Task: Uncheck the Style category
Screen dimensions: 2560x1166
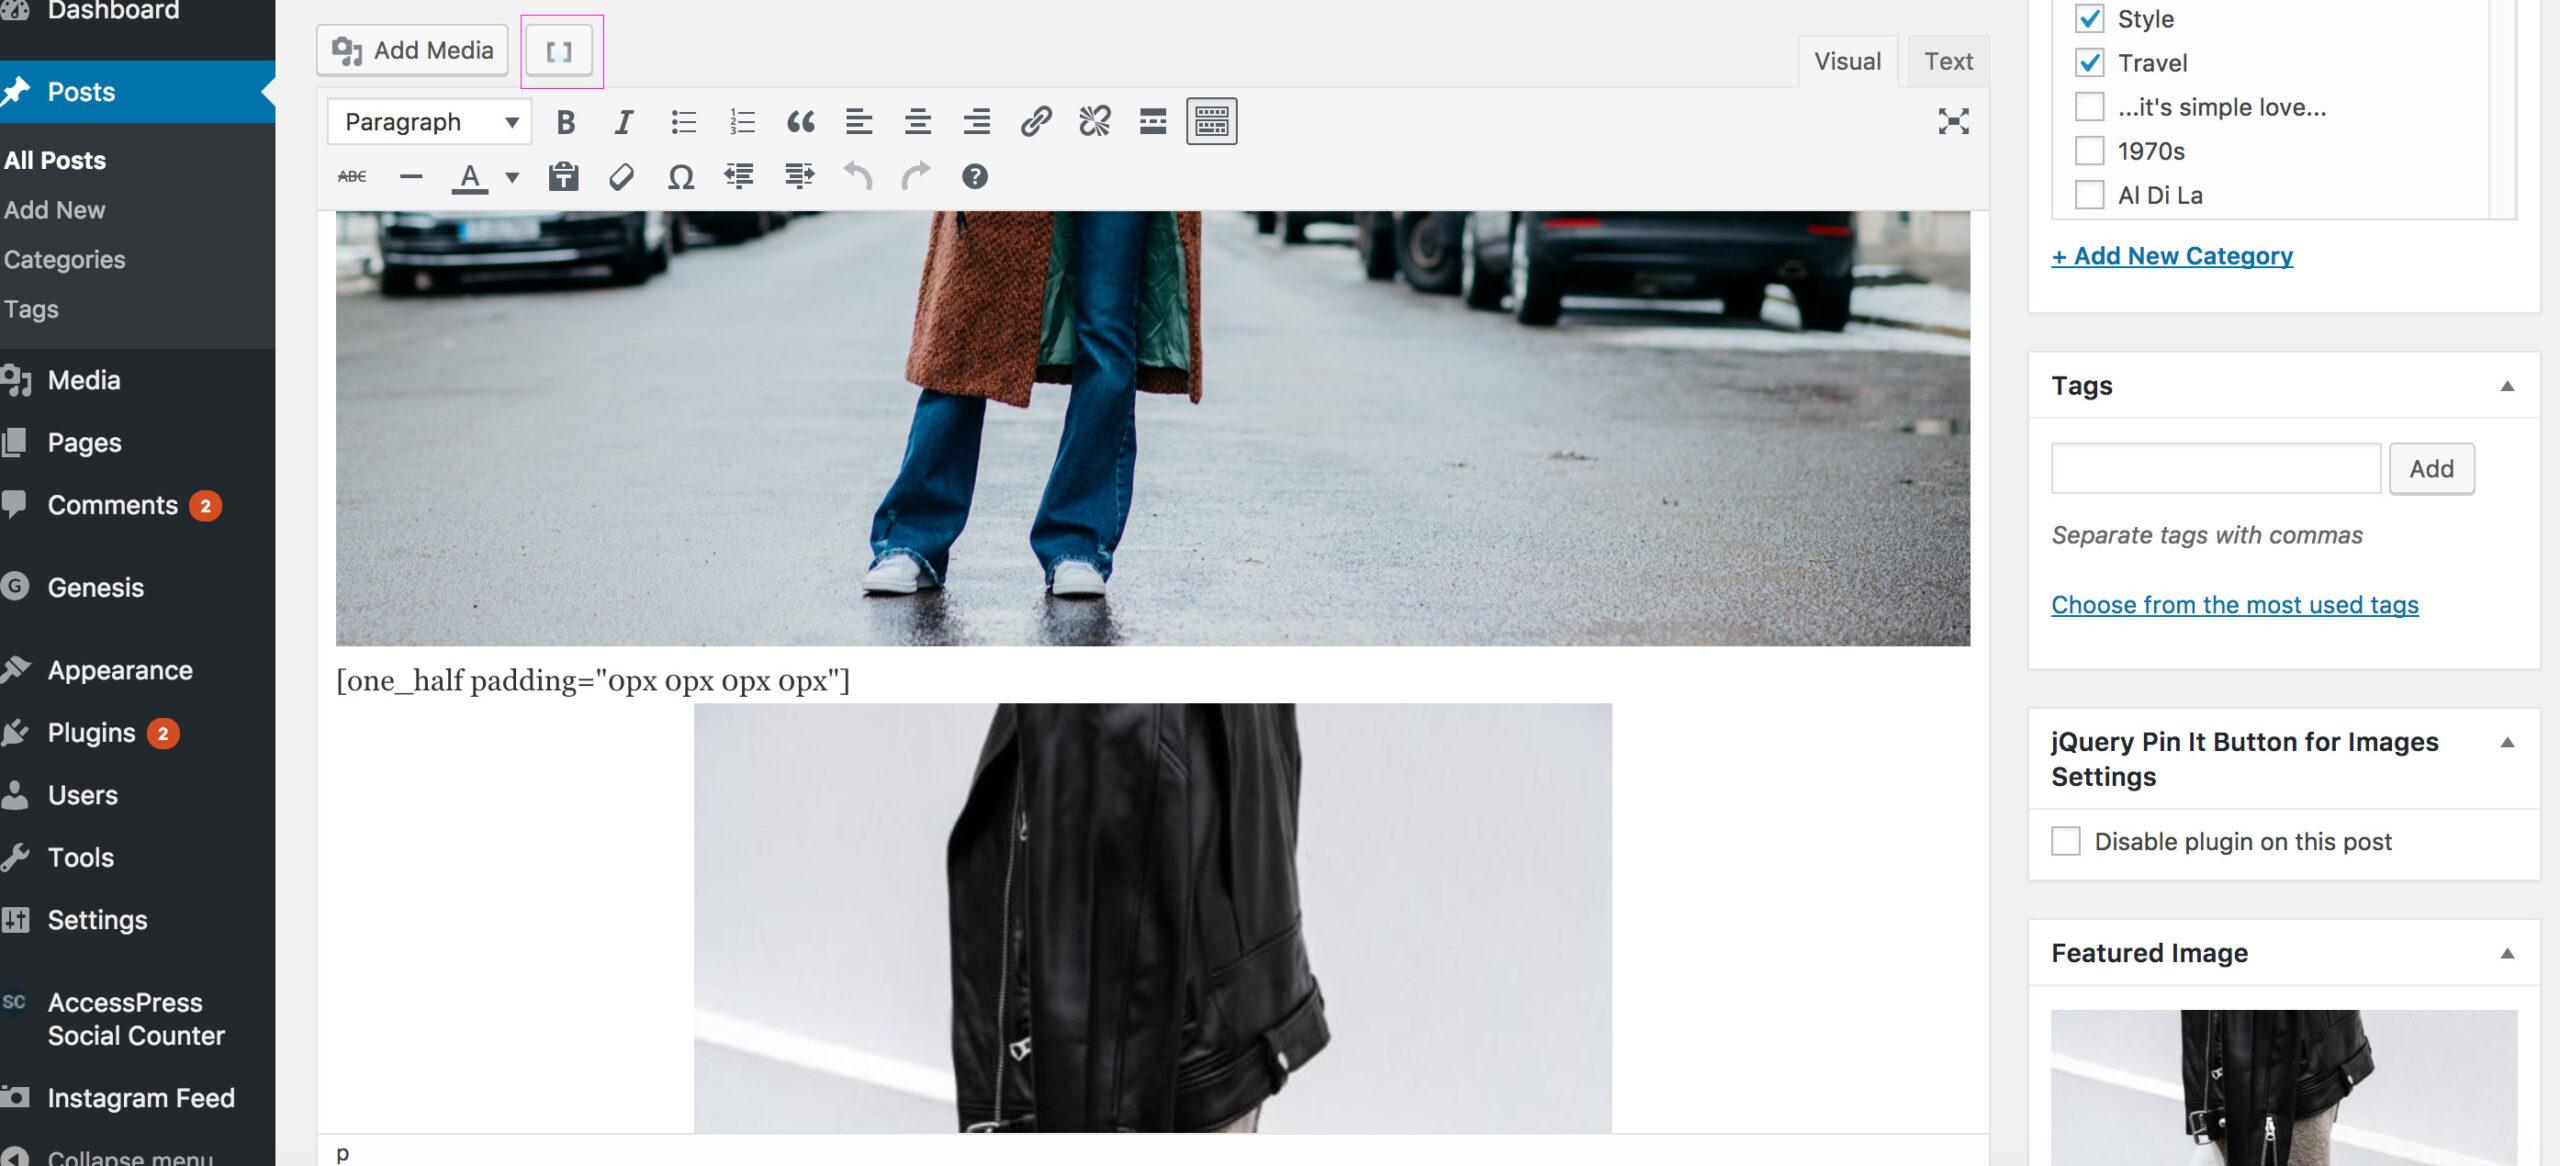Action: tap(2089, 18)
